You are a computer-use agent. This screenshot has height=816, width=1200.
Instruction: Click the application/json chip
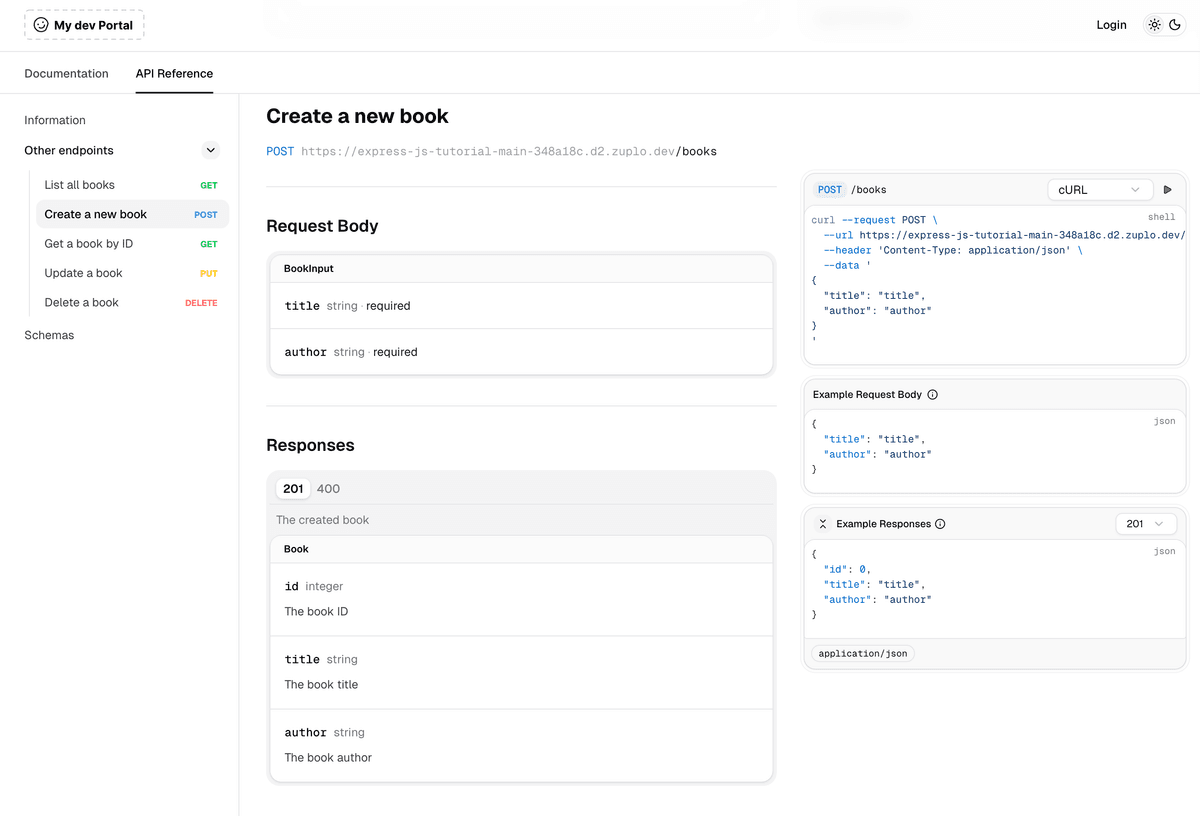pyautogui.click(x=862, y=653)
